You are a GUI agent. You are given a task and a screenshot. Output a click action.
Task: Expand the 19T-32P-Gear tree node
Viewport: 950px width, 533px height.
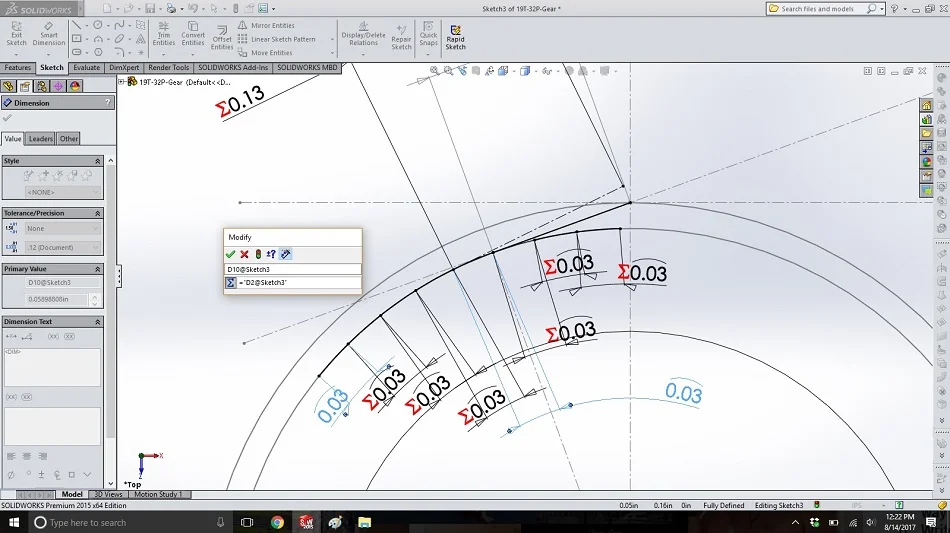coord(121,82)
